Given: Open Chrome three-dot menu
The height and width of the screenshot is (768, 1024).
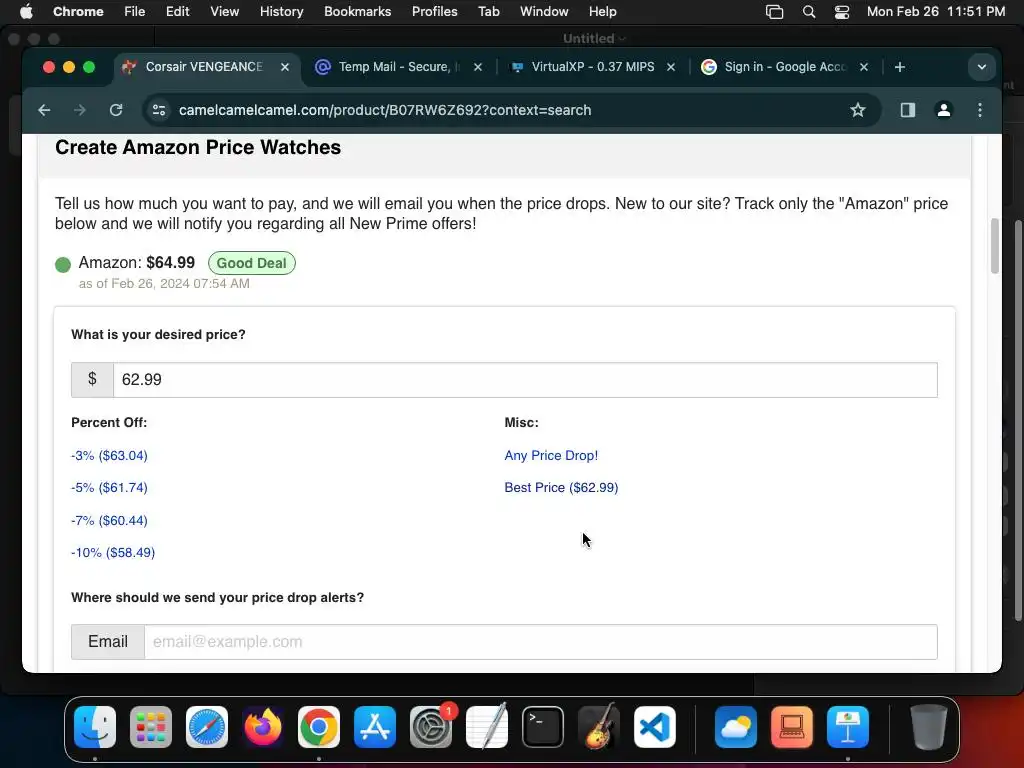Looking at the screenshot, I should [980, 110].
